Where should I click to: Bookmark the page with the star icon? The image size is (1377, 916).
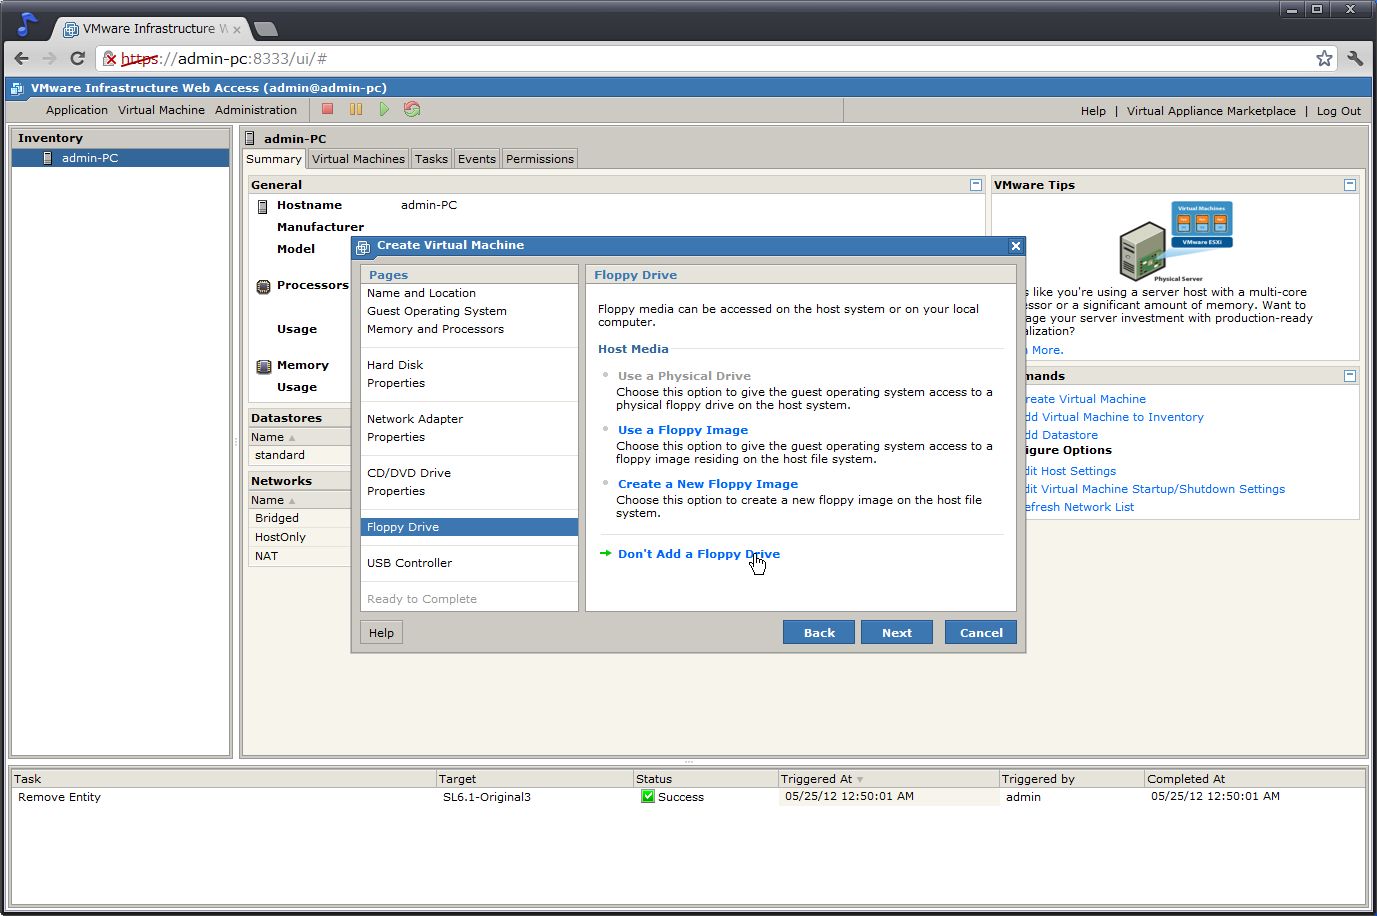(1324, 58)
